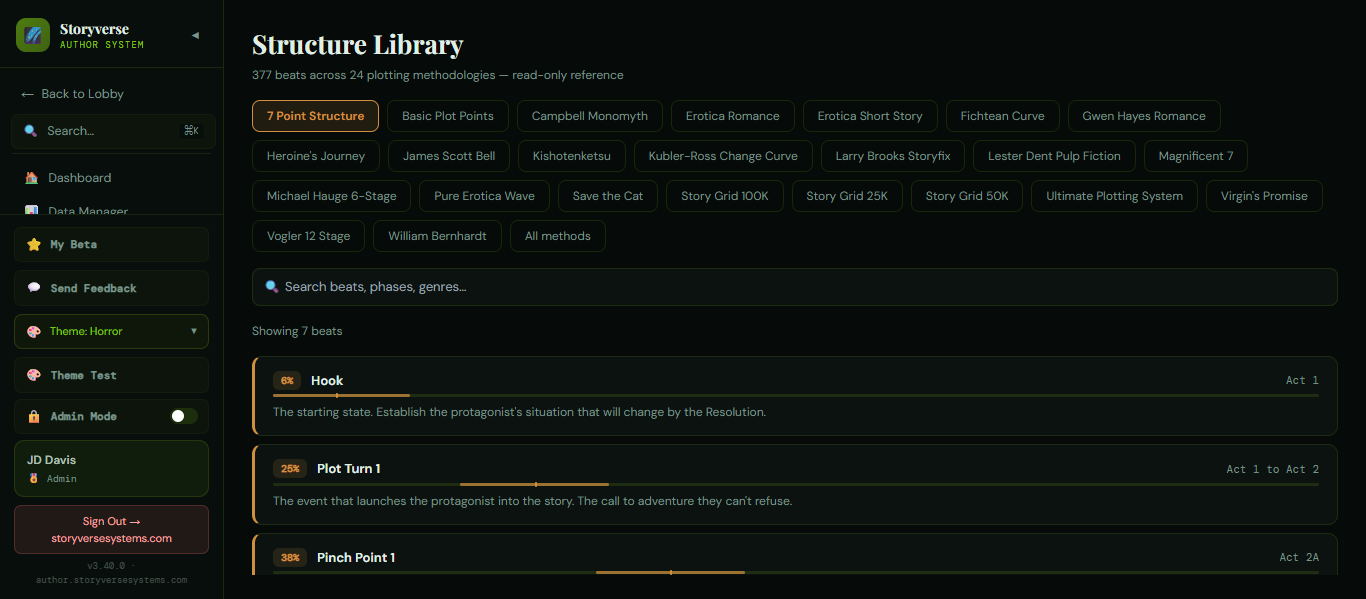Choose Larry Brooks Storyfix filter
The image size is (1366, 599).
893,156
